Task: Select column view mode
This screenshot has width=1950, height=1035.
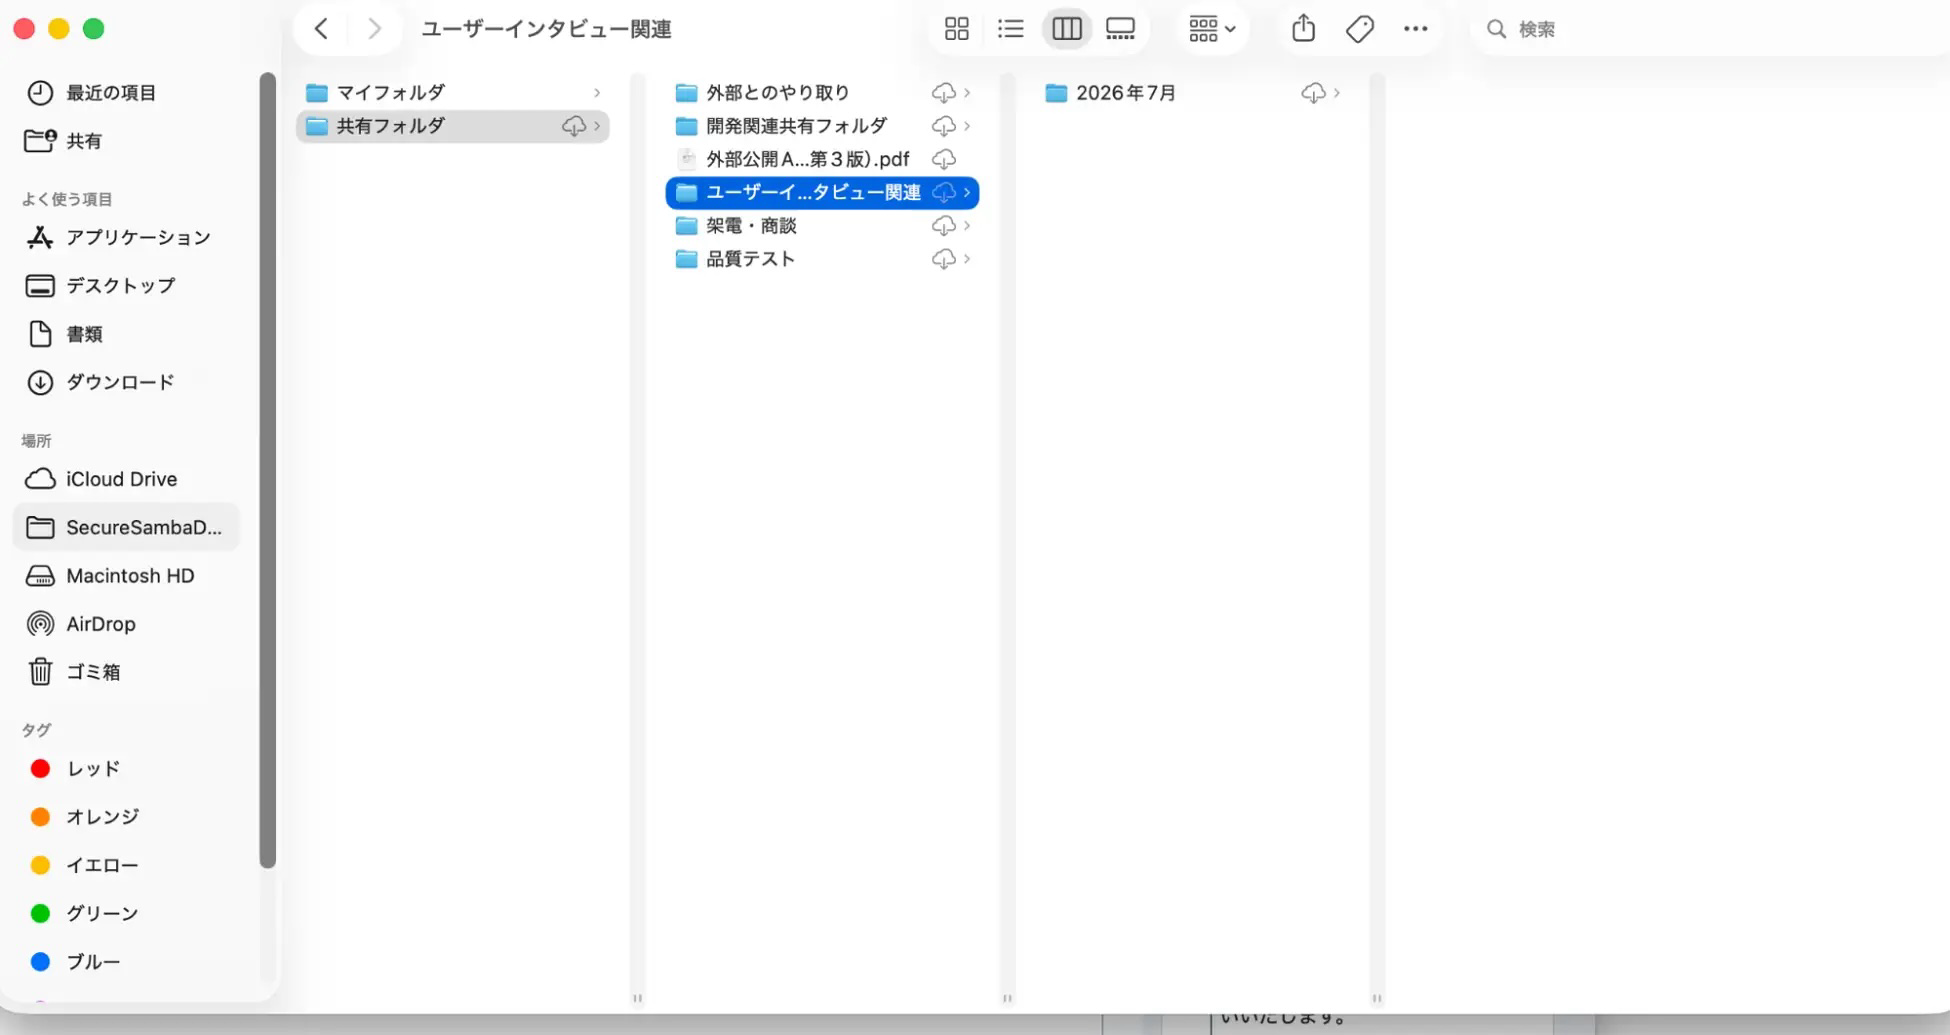Action: [1067, 29]
